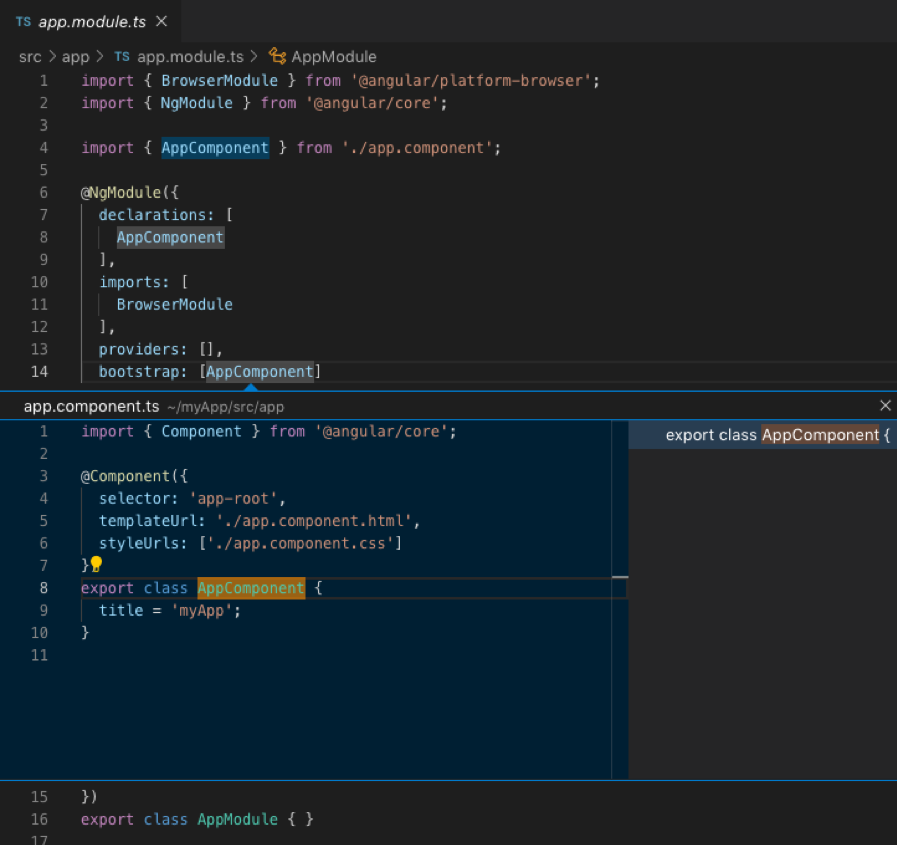This screenshot has width=897, height=845.
Task: Click the highlighted AppComponent in the peek editor
Action: (x=251, y=588)
